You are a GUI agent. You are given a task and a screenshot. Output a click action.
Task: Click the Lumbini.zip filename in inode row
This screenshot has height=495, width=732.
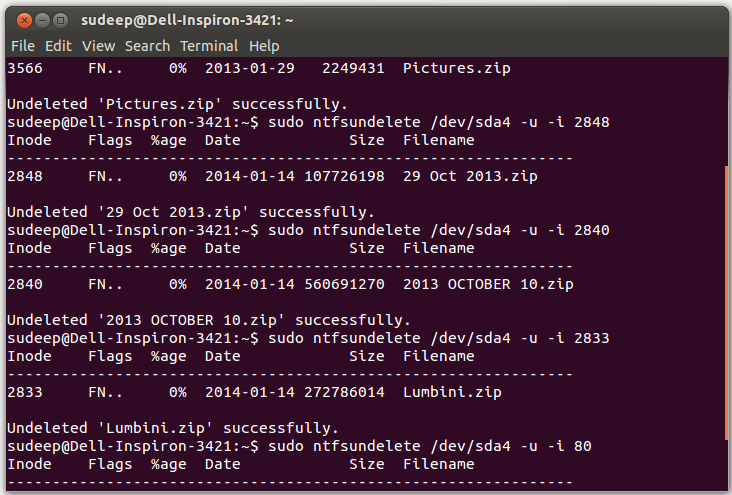(452, 392)
